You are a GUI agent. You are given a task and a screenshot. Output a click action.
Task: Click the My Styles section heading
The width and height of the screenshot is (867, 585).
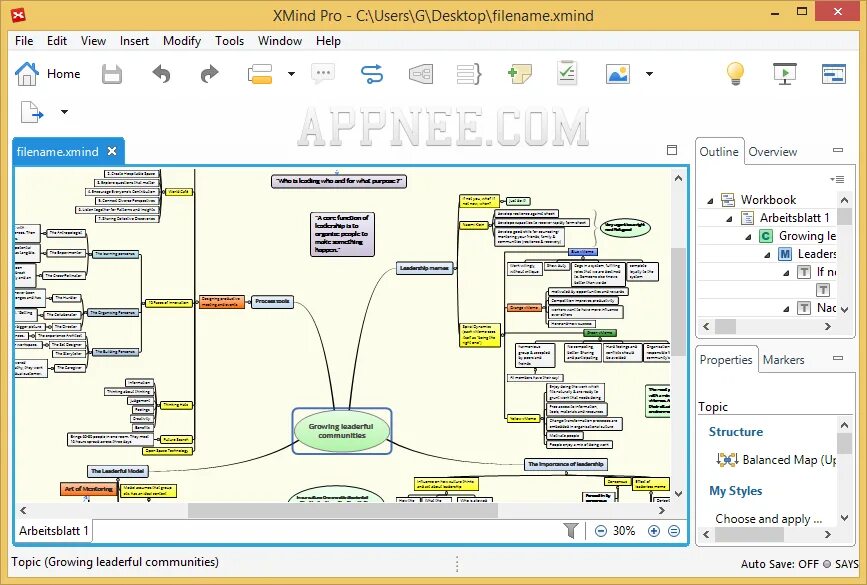pos(735,490)
